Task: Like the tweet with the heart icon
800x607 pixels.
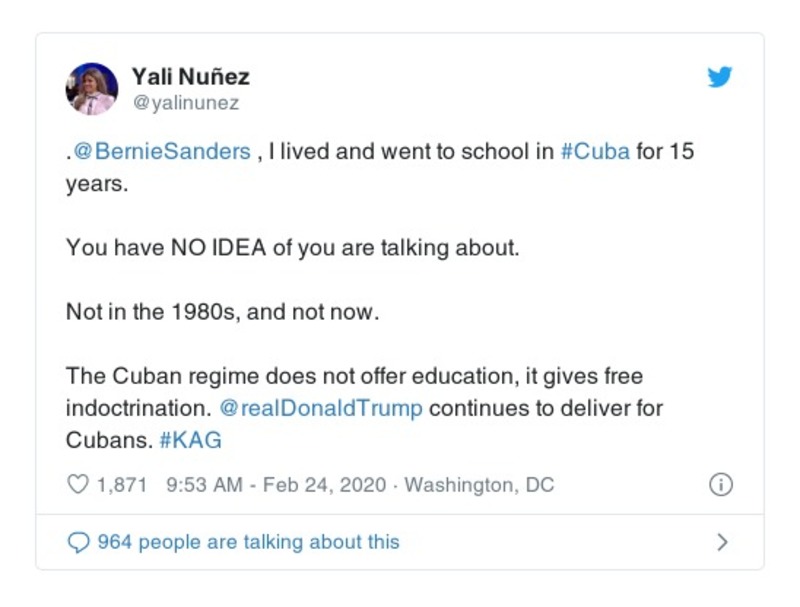Action: pos(77,485)
